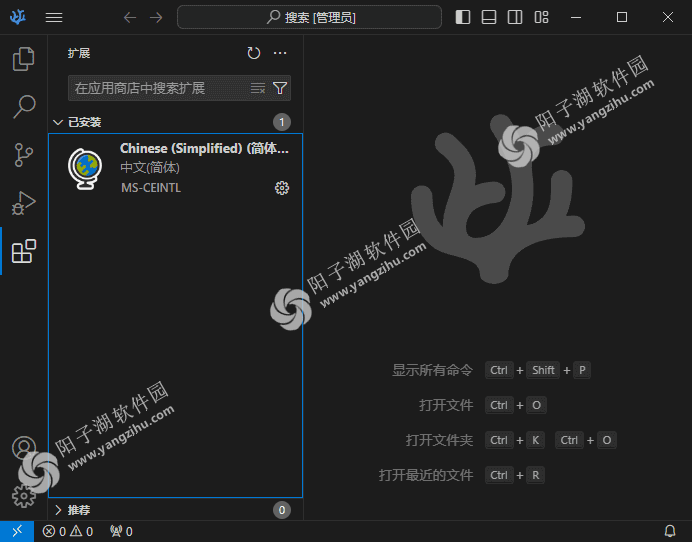The image size is (692, 542).
Task: Open the customize layout button
Action: tap(541, 17)
